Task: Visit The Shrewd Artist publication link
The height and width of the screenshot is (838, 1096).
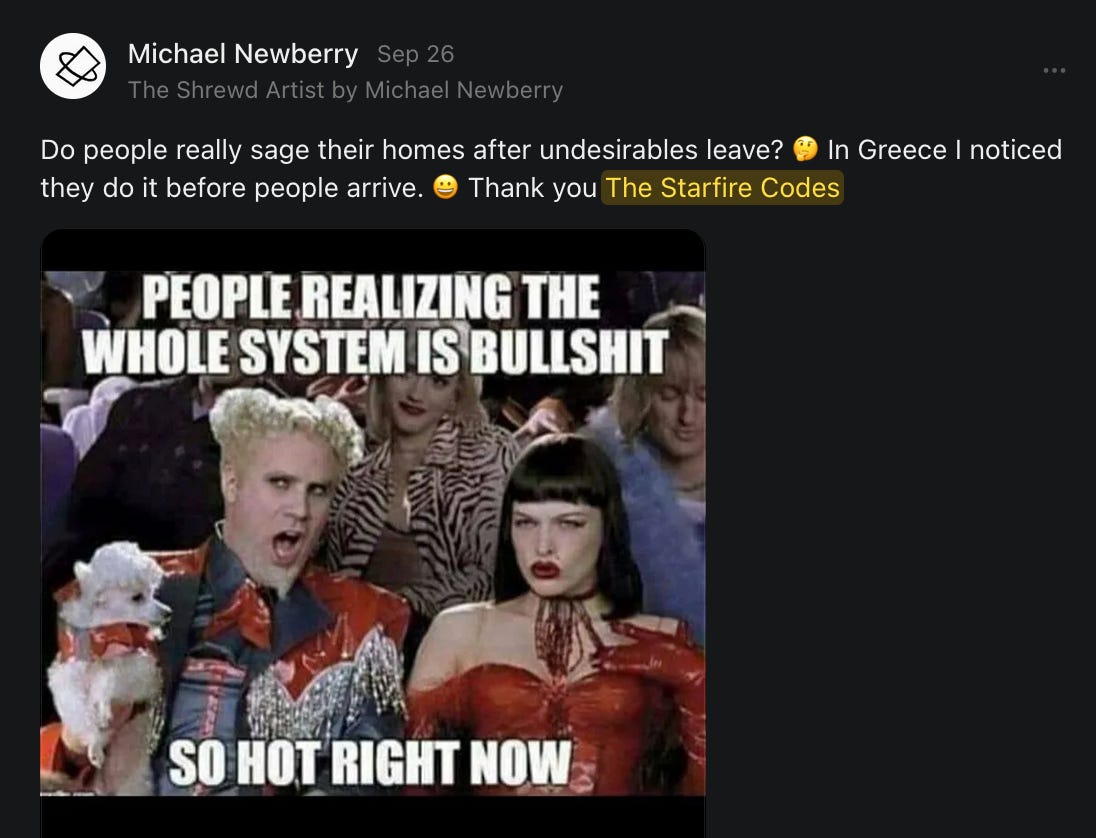Action: 345,90
